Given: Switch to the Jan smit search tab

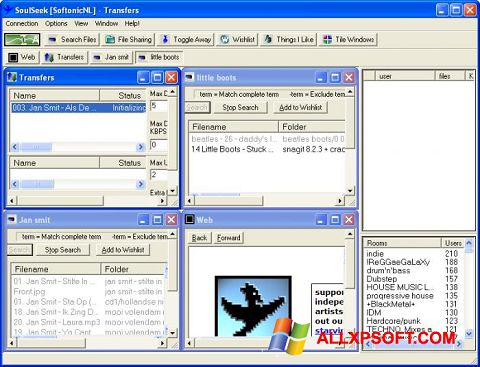Looking at the screenshot, I should click(112, 57).
